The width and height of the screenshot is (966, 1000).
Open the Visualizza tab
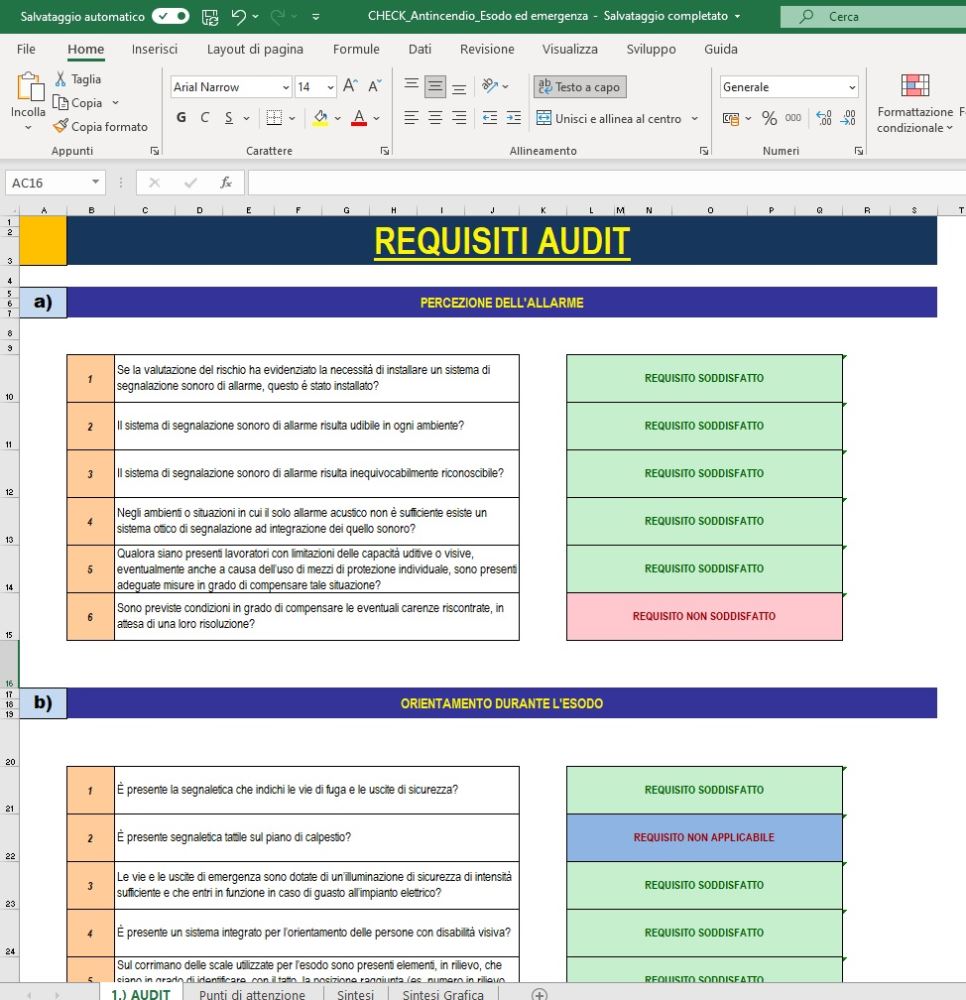[570, 49]
